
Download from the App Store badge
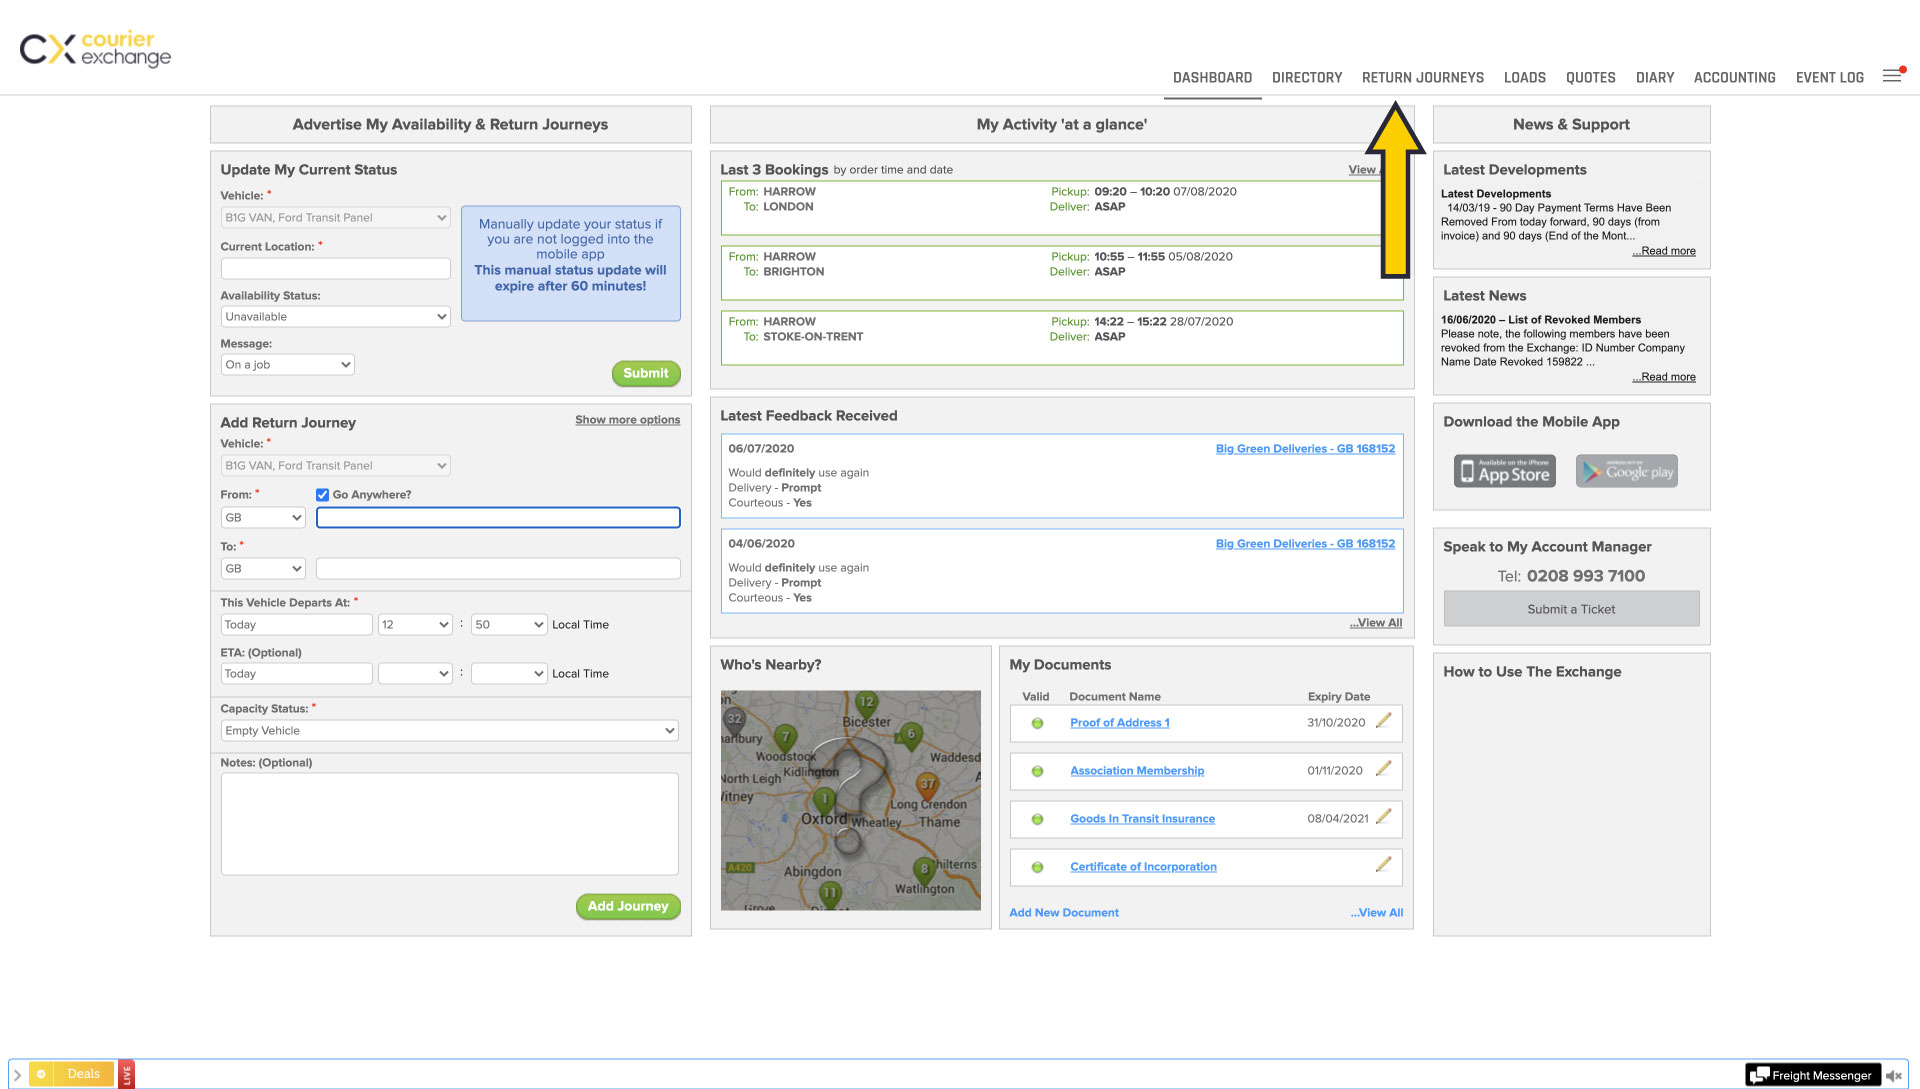click(x=1504, y=471)
